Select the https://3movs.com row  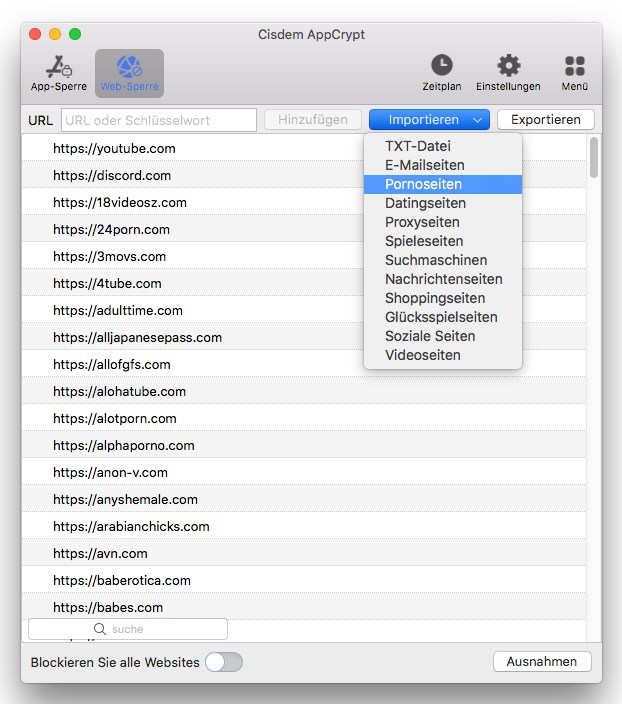coord(304,256)
